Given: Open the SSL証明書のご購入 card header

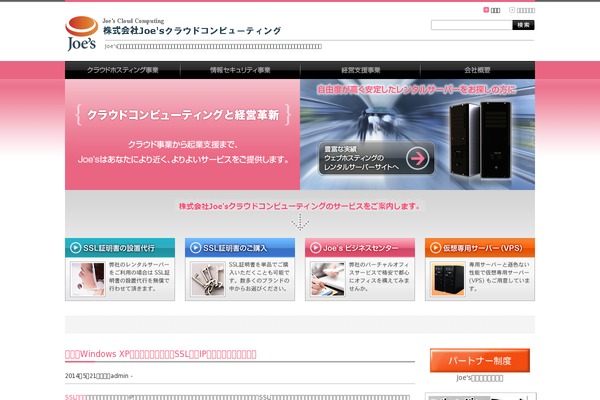Looking at the screenshot, I should pyautogui.click(x=240, y=248).
